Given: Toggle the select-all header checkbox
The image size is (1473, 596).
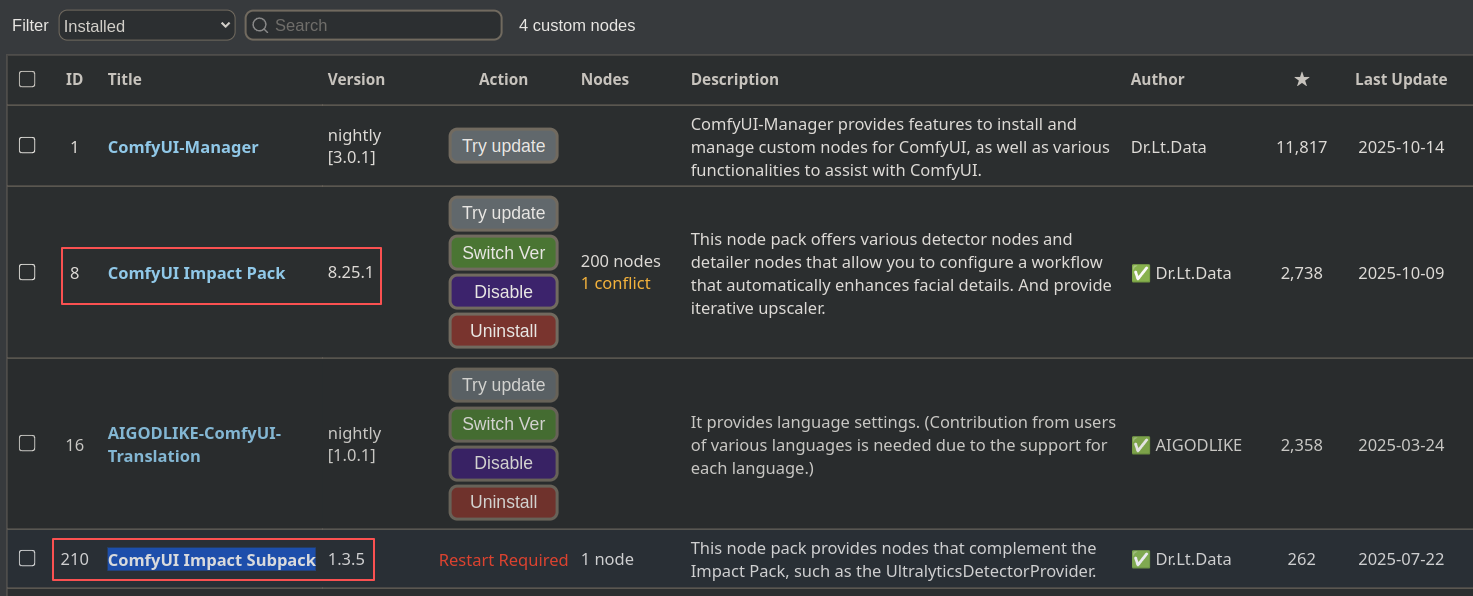Looking at the screenshot, I should pyautogui.click(x=27, y=79).
